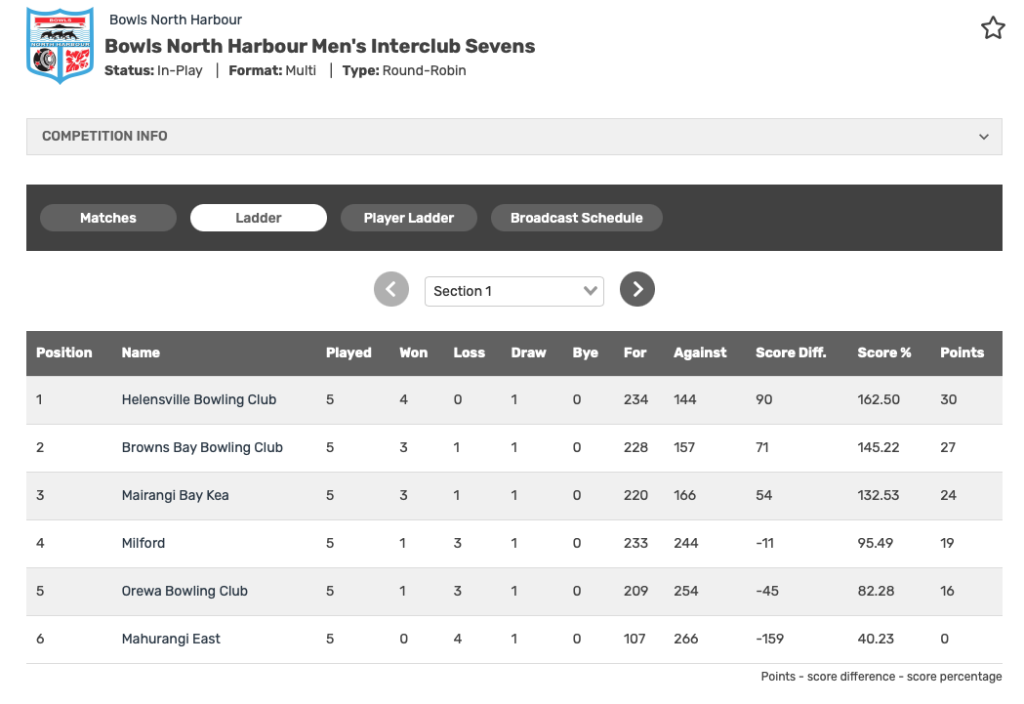Click the ladder sorting footnote text
The height and width of the screenshot is (704, 1024).
click(881, 677)
